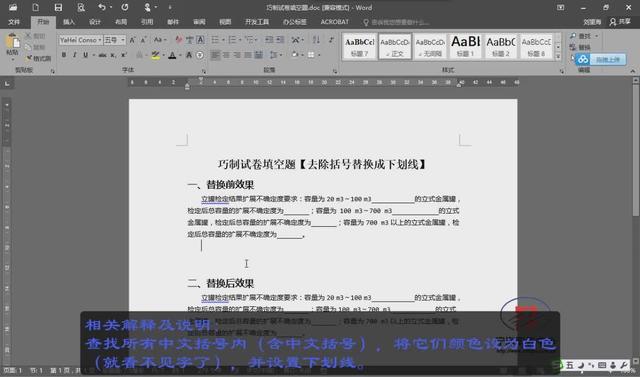Decrease font size with the shrink font icon
Screen dimensions: 640x377
[x=143, y=40]
